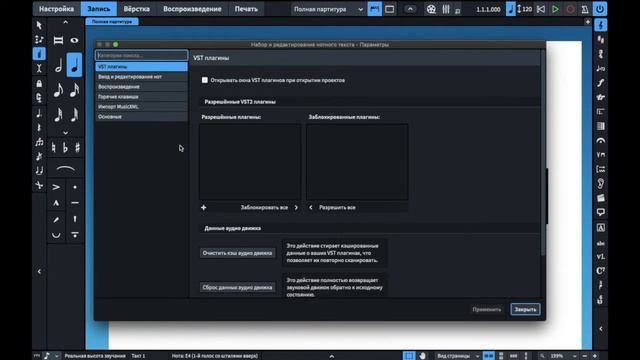Collapse the right panel with arrow
Image resolution: width=640 pixels, height=360 pixels.
point(600,329)
